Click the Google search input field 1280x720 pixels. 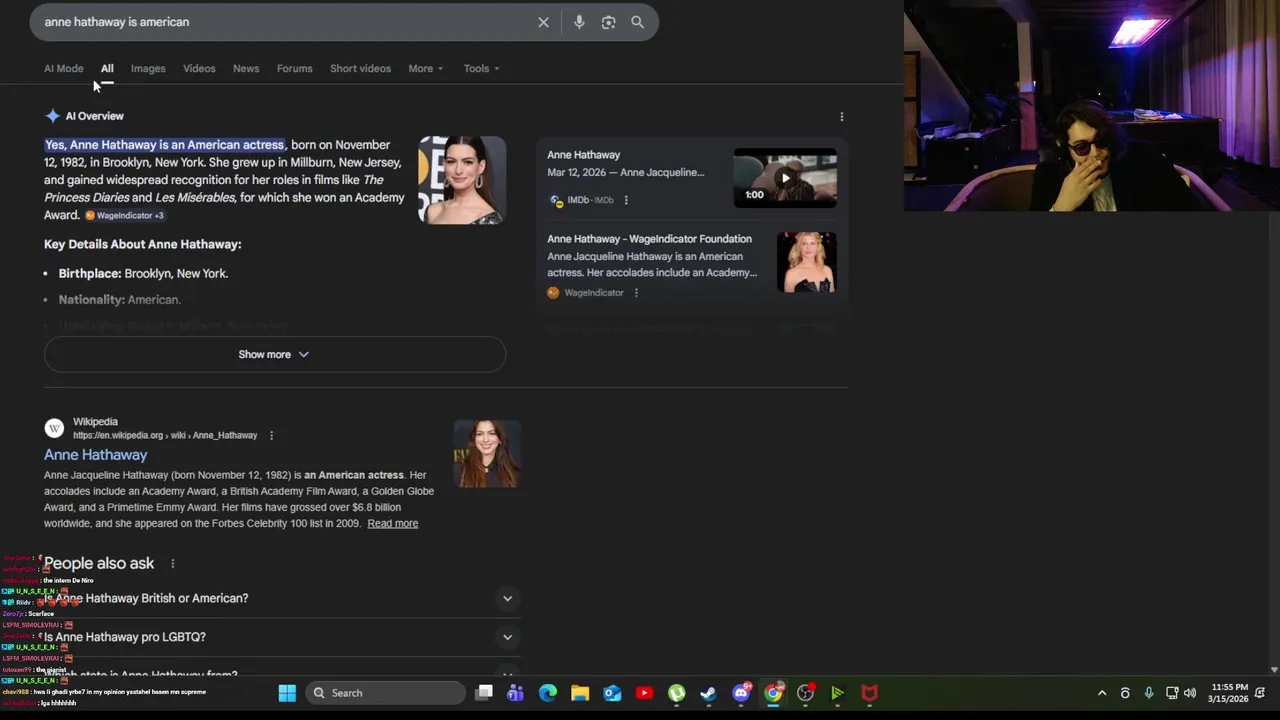tap(285, 22)
